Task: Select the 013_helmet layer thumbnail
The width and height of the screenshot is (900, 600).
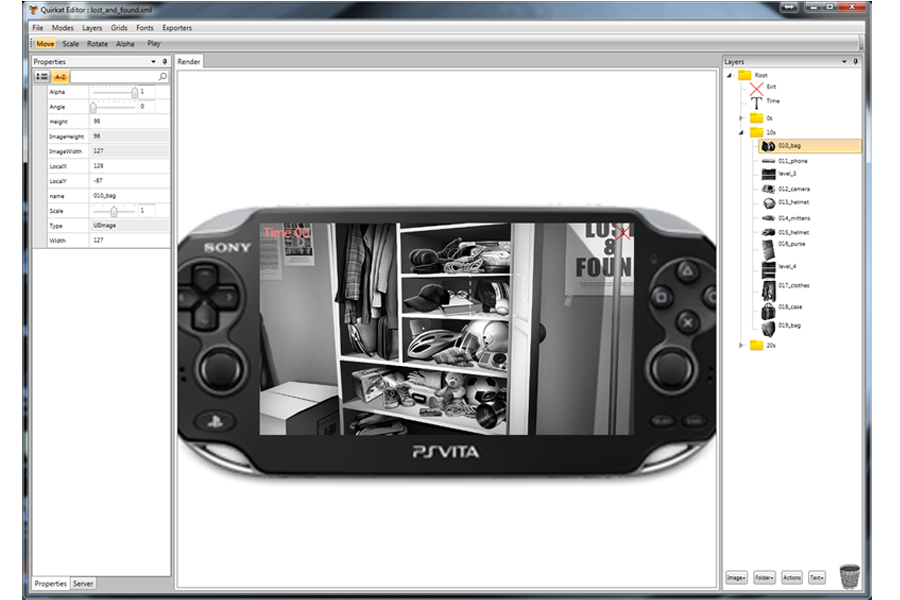Action: coord(769,203)
